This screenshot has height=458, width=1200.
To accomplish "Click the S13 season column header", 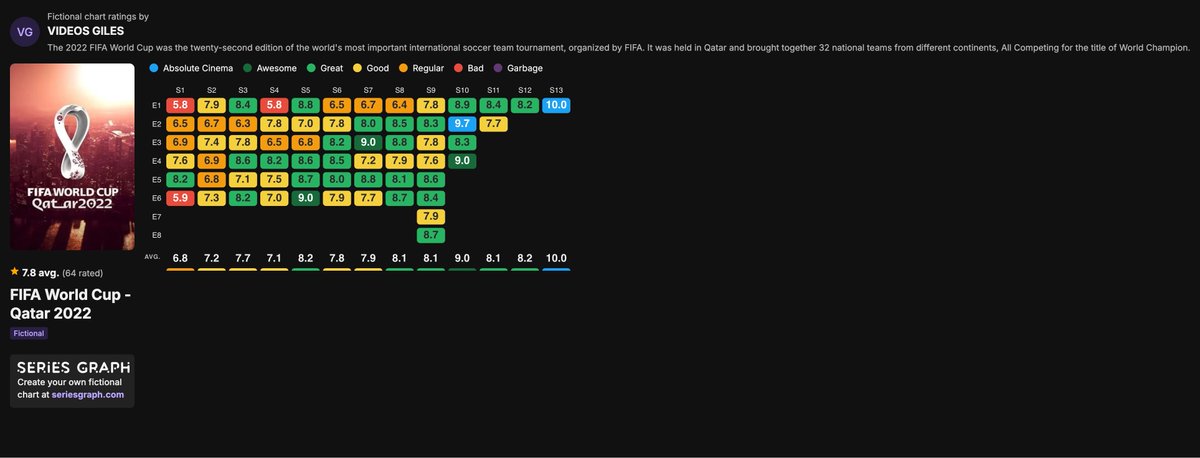I will pyautogui.click(x=556, y=90).
